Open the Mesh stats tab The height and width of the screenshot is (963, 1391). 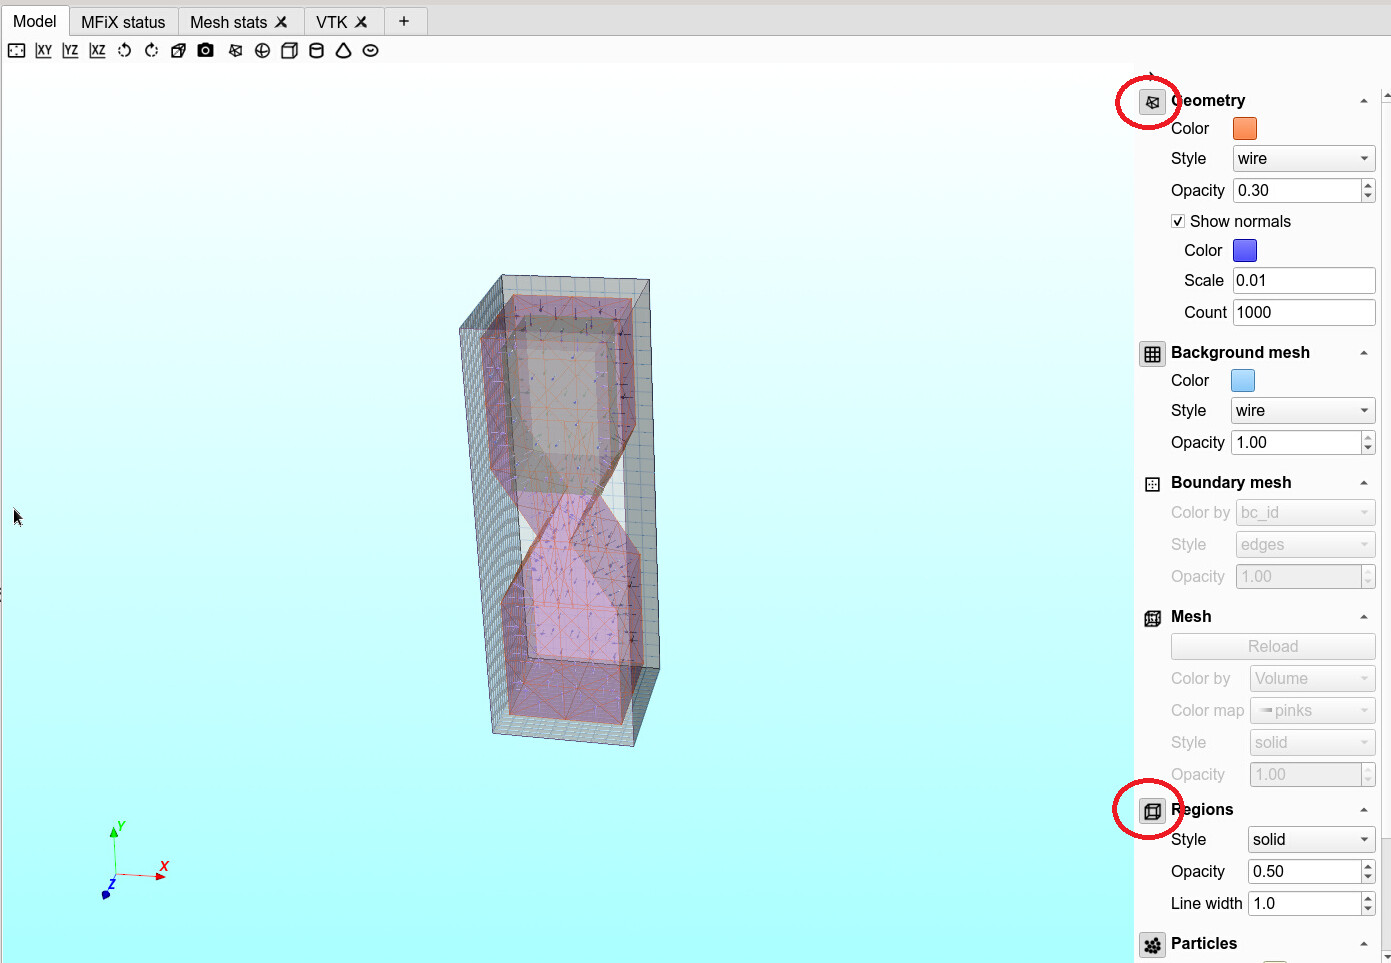tap(229, 22)
